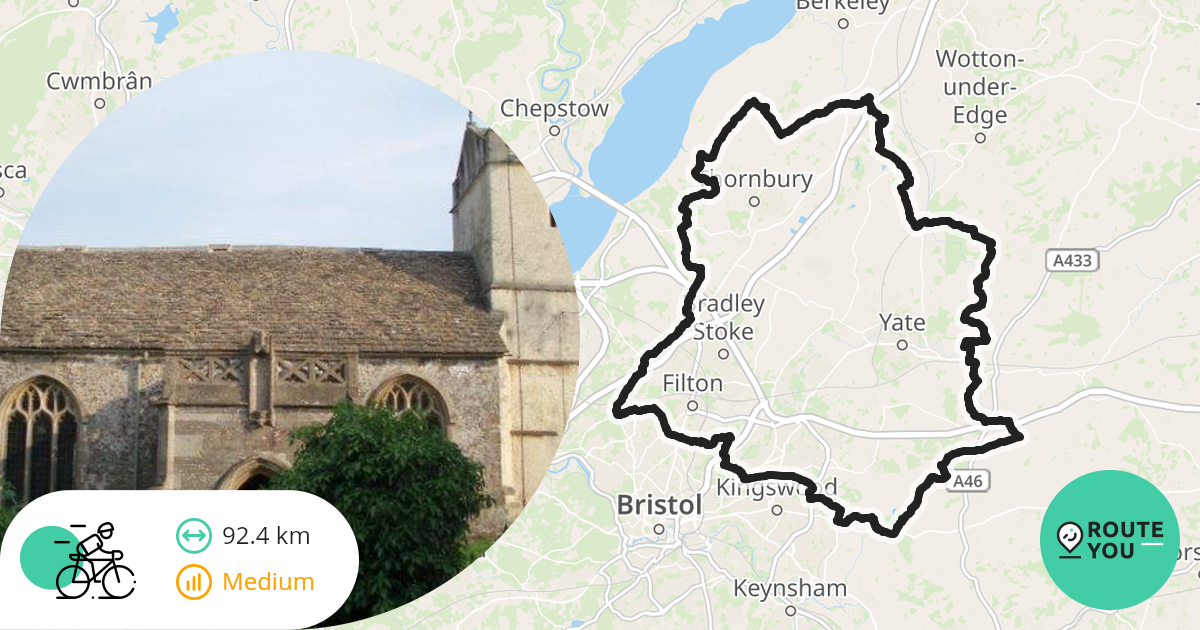The width and height of the screenshot is (1200, 630).
Task: Click the Keynsham town marker dot
Action: [x=790, y=610]
